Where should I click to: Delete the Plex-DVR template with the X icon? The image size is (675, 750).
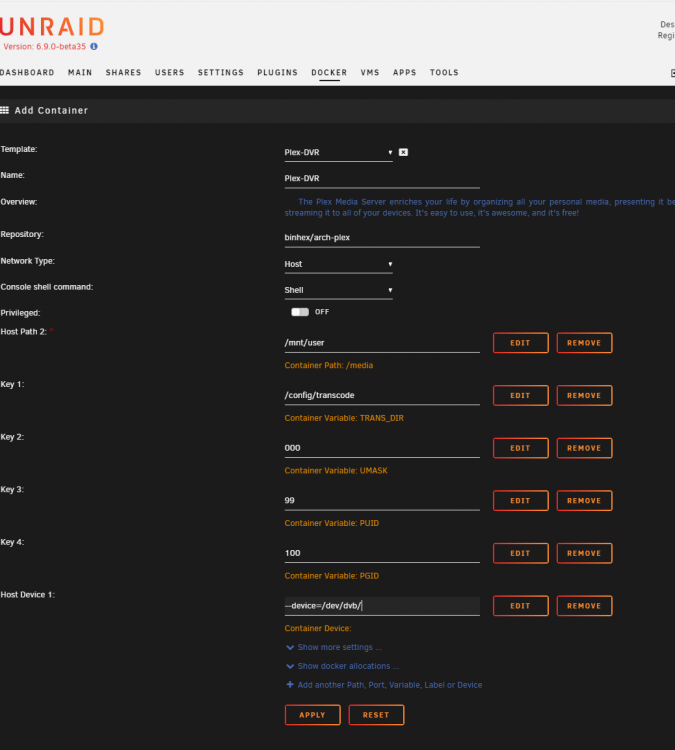tap(403, 152)
